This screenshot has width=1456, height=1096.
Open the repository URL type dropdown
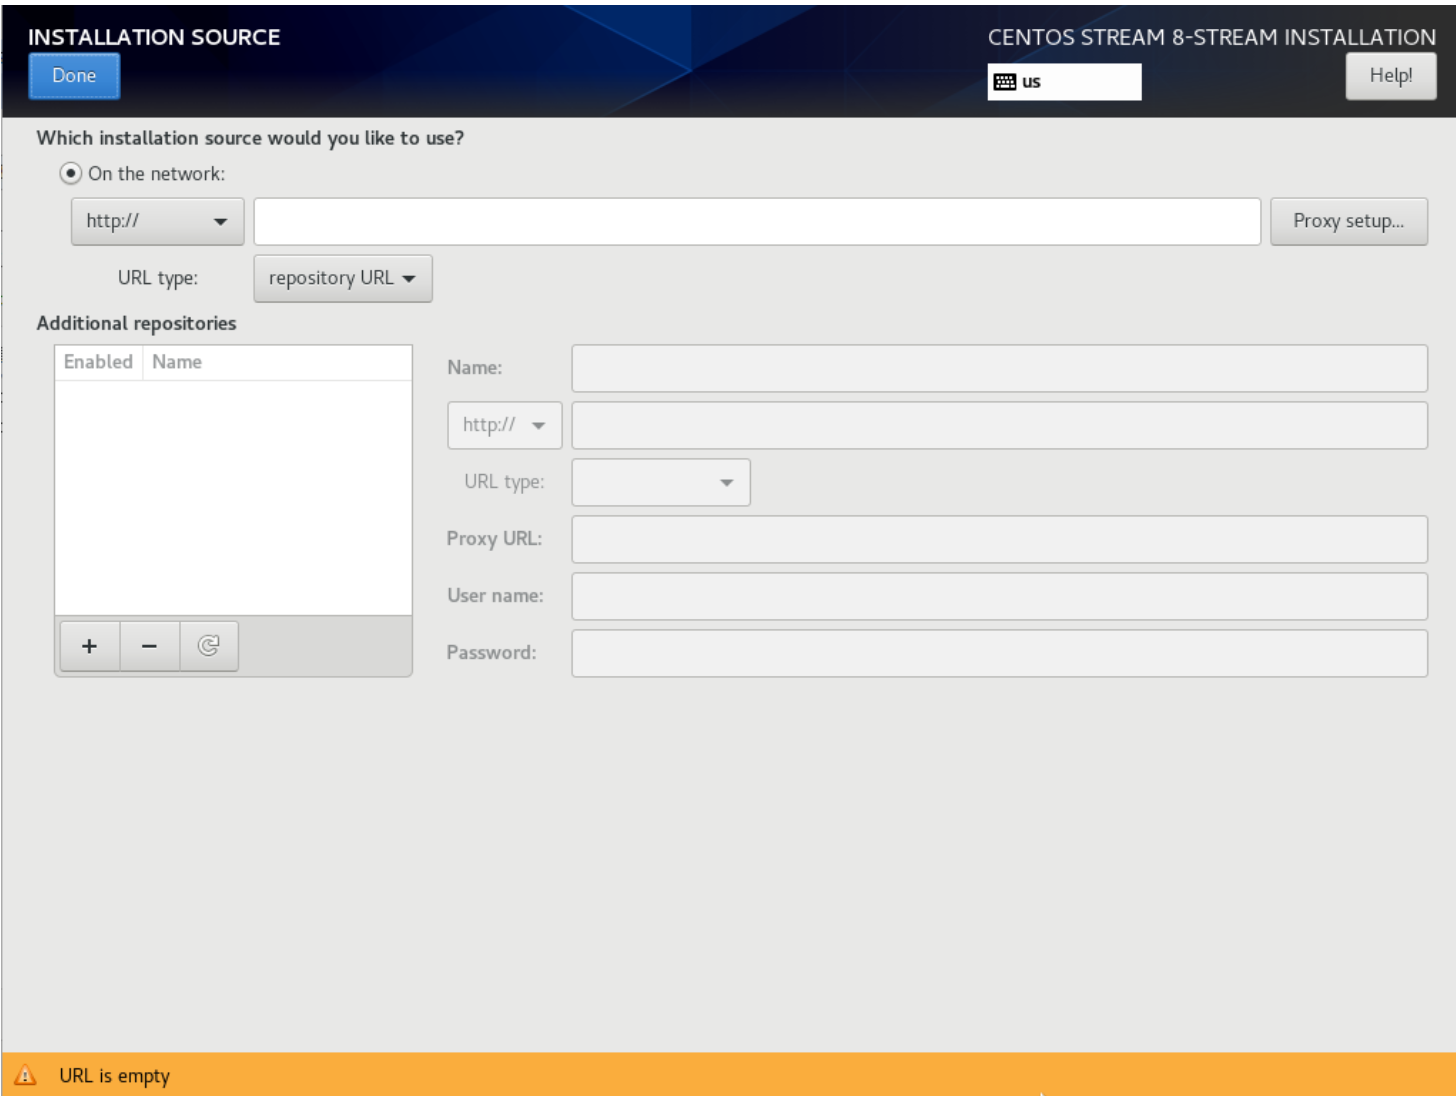click(x=343, y=278)
